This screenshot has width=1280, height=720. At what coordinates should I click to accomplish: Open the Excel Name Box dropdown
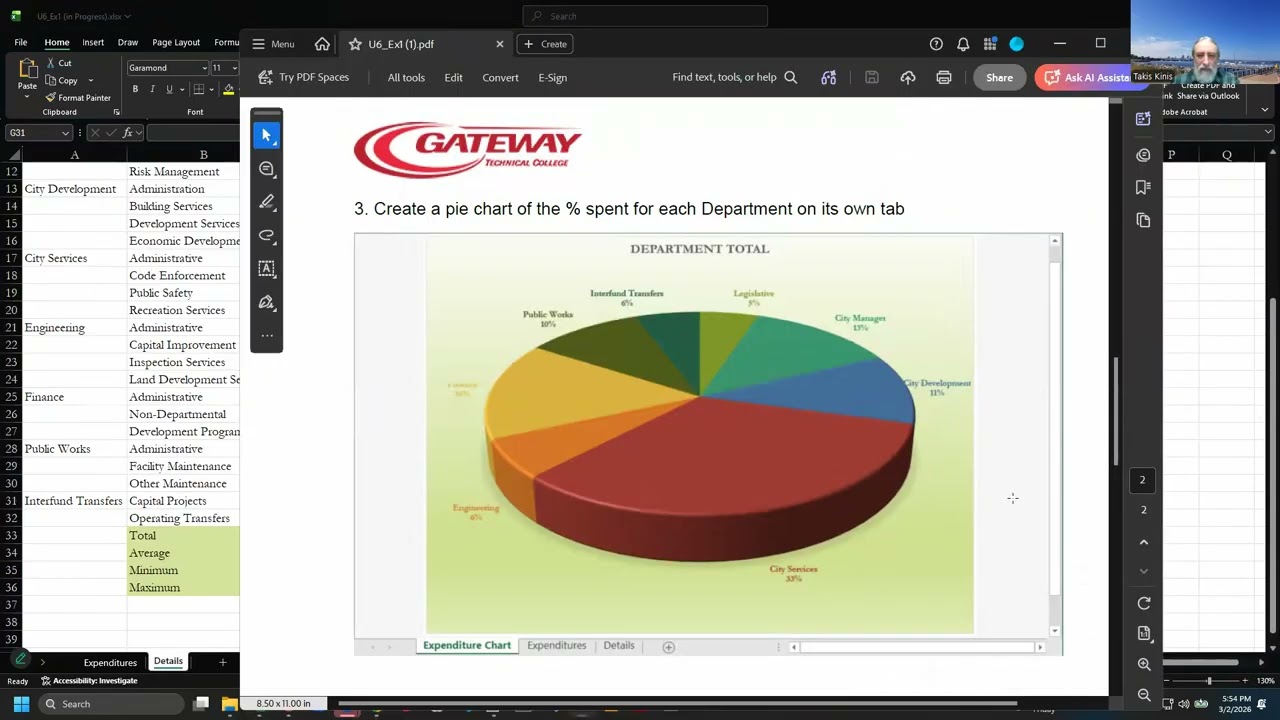click(x=65, y=133)
